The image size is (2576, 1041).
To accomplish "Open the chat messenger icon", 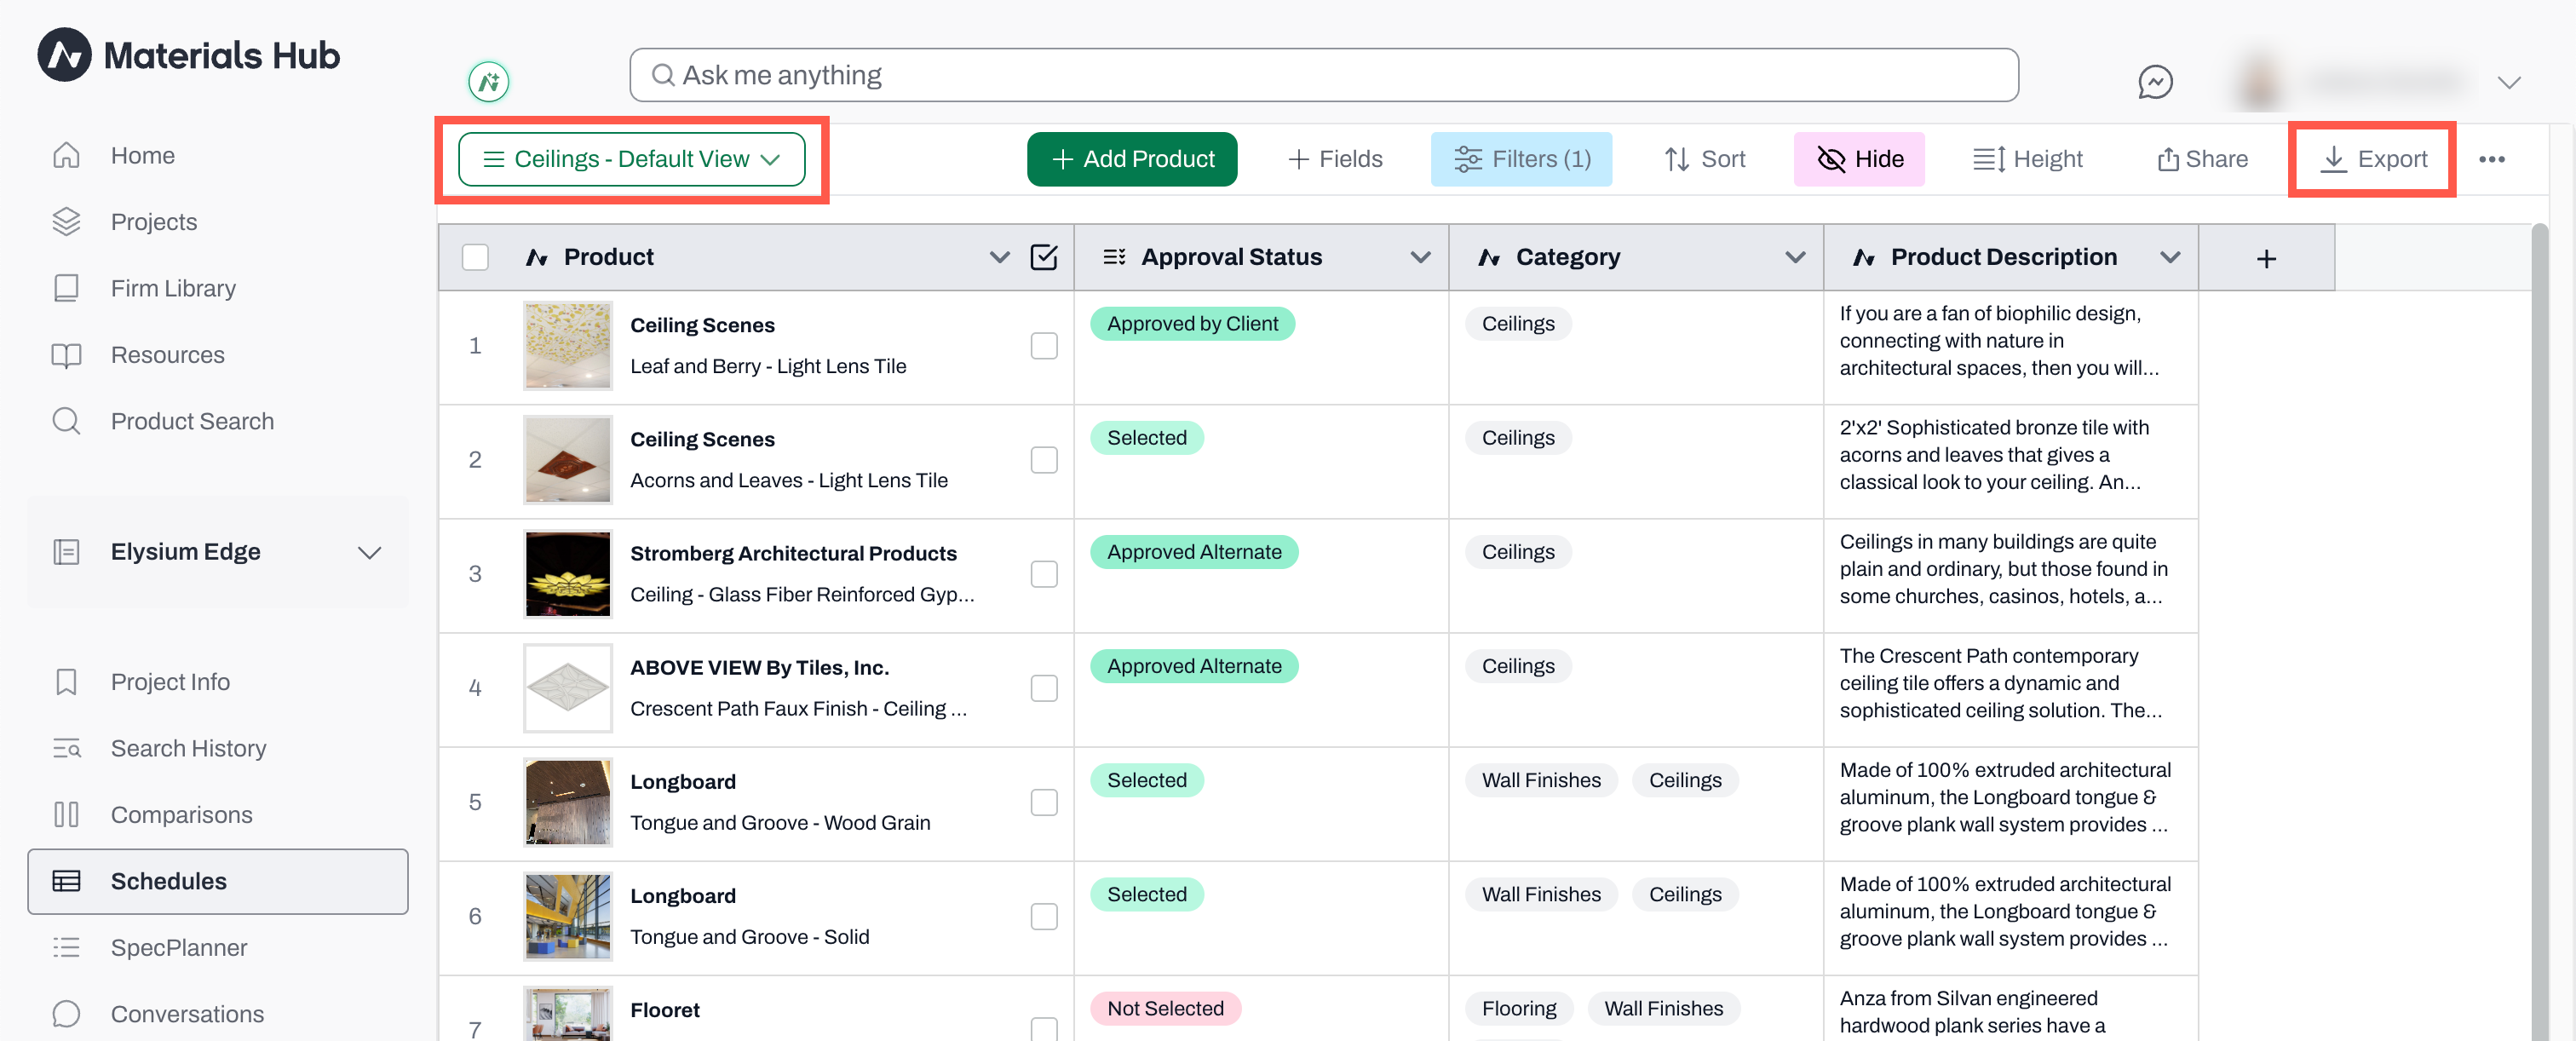I will pos(2155,81).
